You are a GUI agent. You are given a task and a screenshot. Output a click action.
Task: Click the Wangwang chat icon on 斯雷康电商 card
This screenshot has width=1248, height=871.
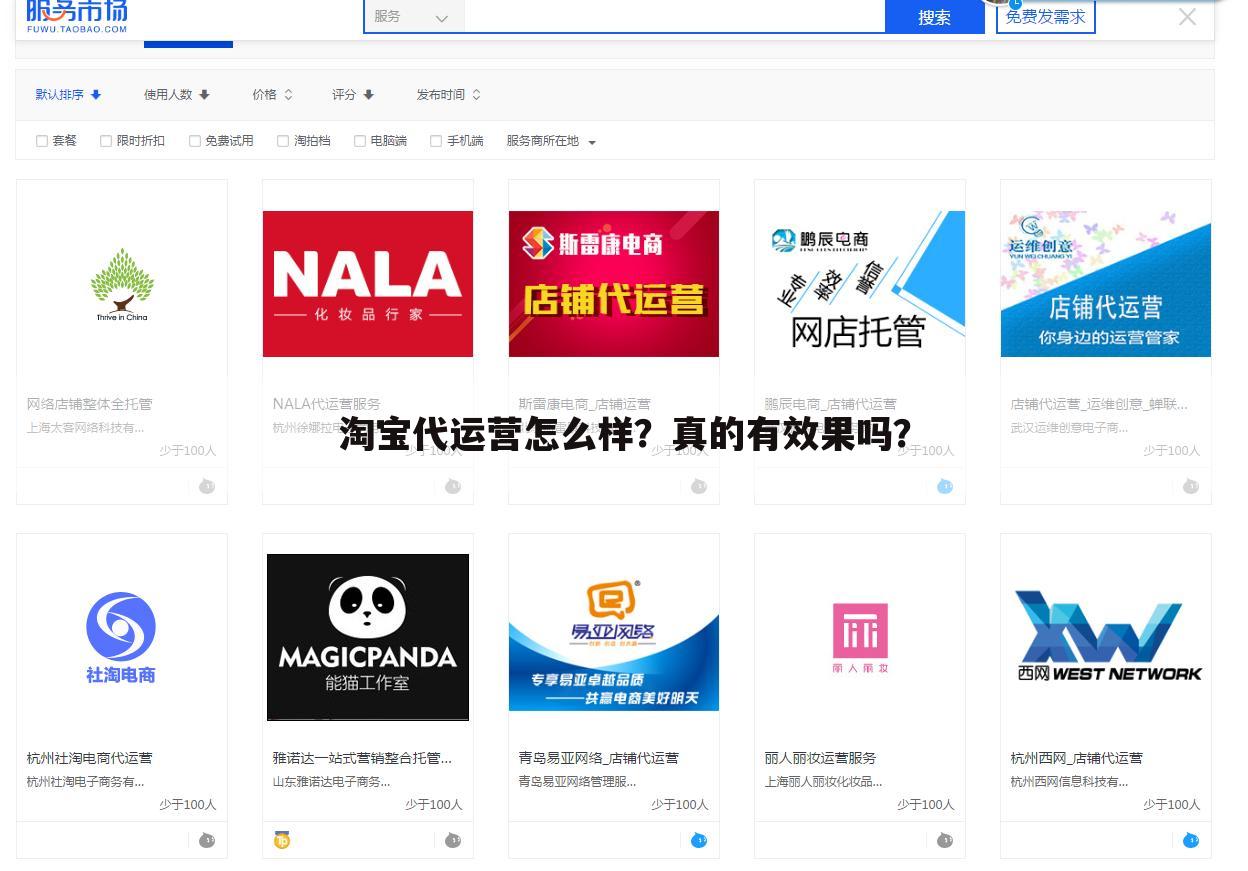coord(699,486)
